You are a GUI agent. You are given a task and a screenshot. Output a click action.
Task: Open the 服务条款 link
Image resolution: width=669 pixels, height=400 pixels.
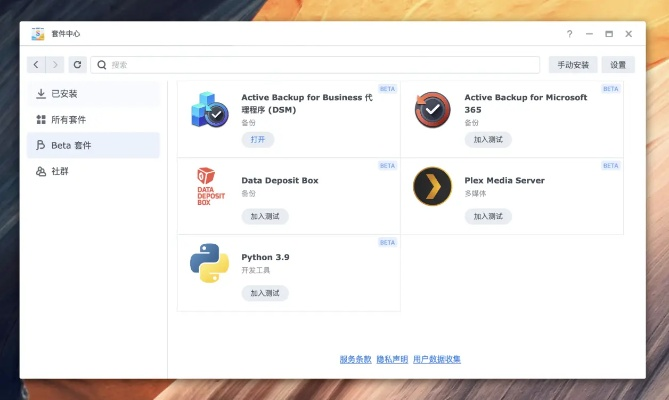[355, 359]
